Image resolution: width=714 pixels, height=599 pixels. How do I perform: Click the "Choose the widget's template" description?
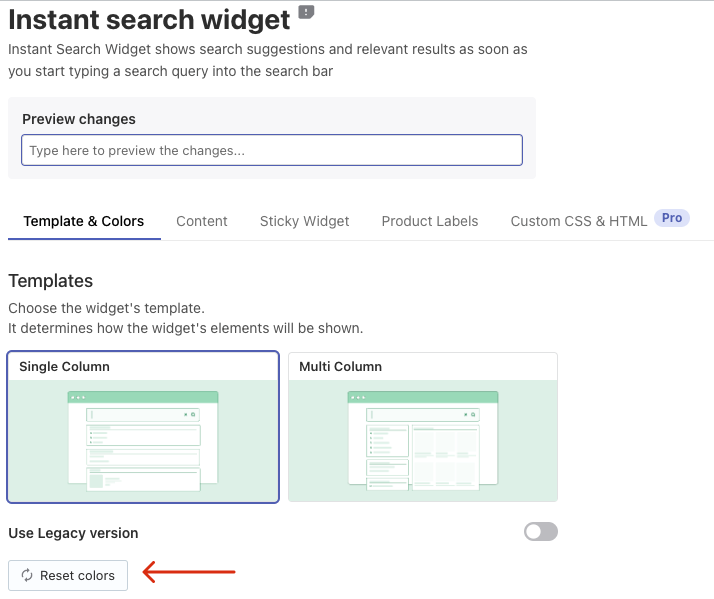(x=106, y=308)
